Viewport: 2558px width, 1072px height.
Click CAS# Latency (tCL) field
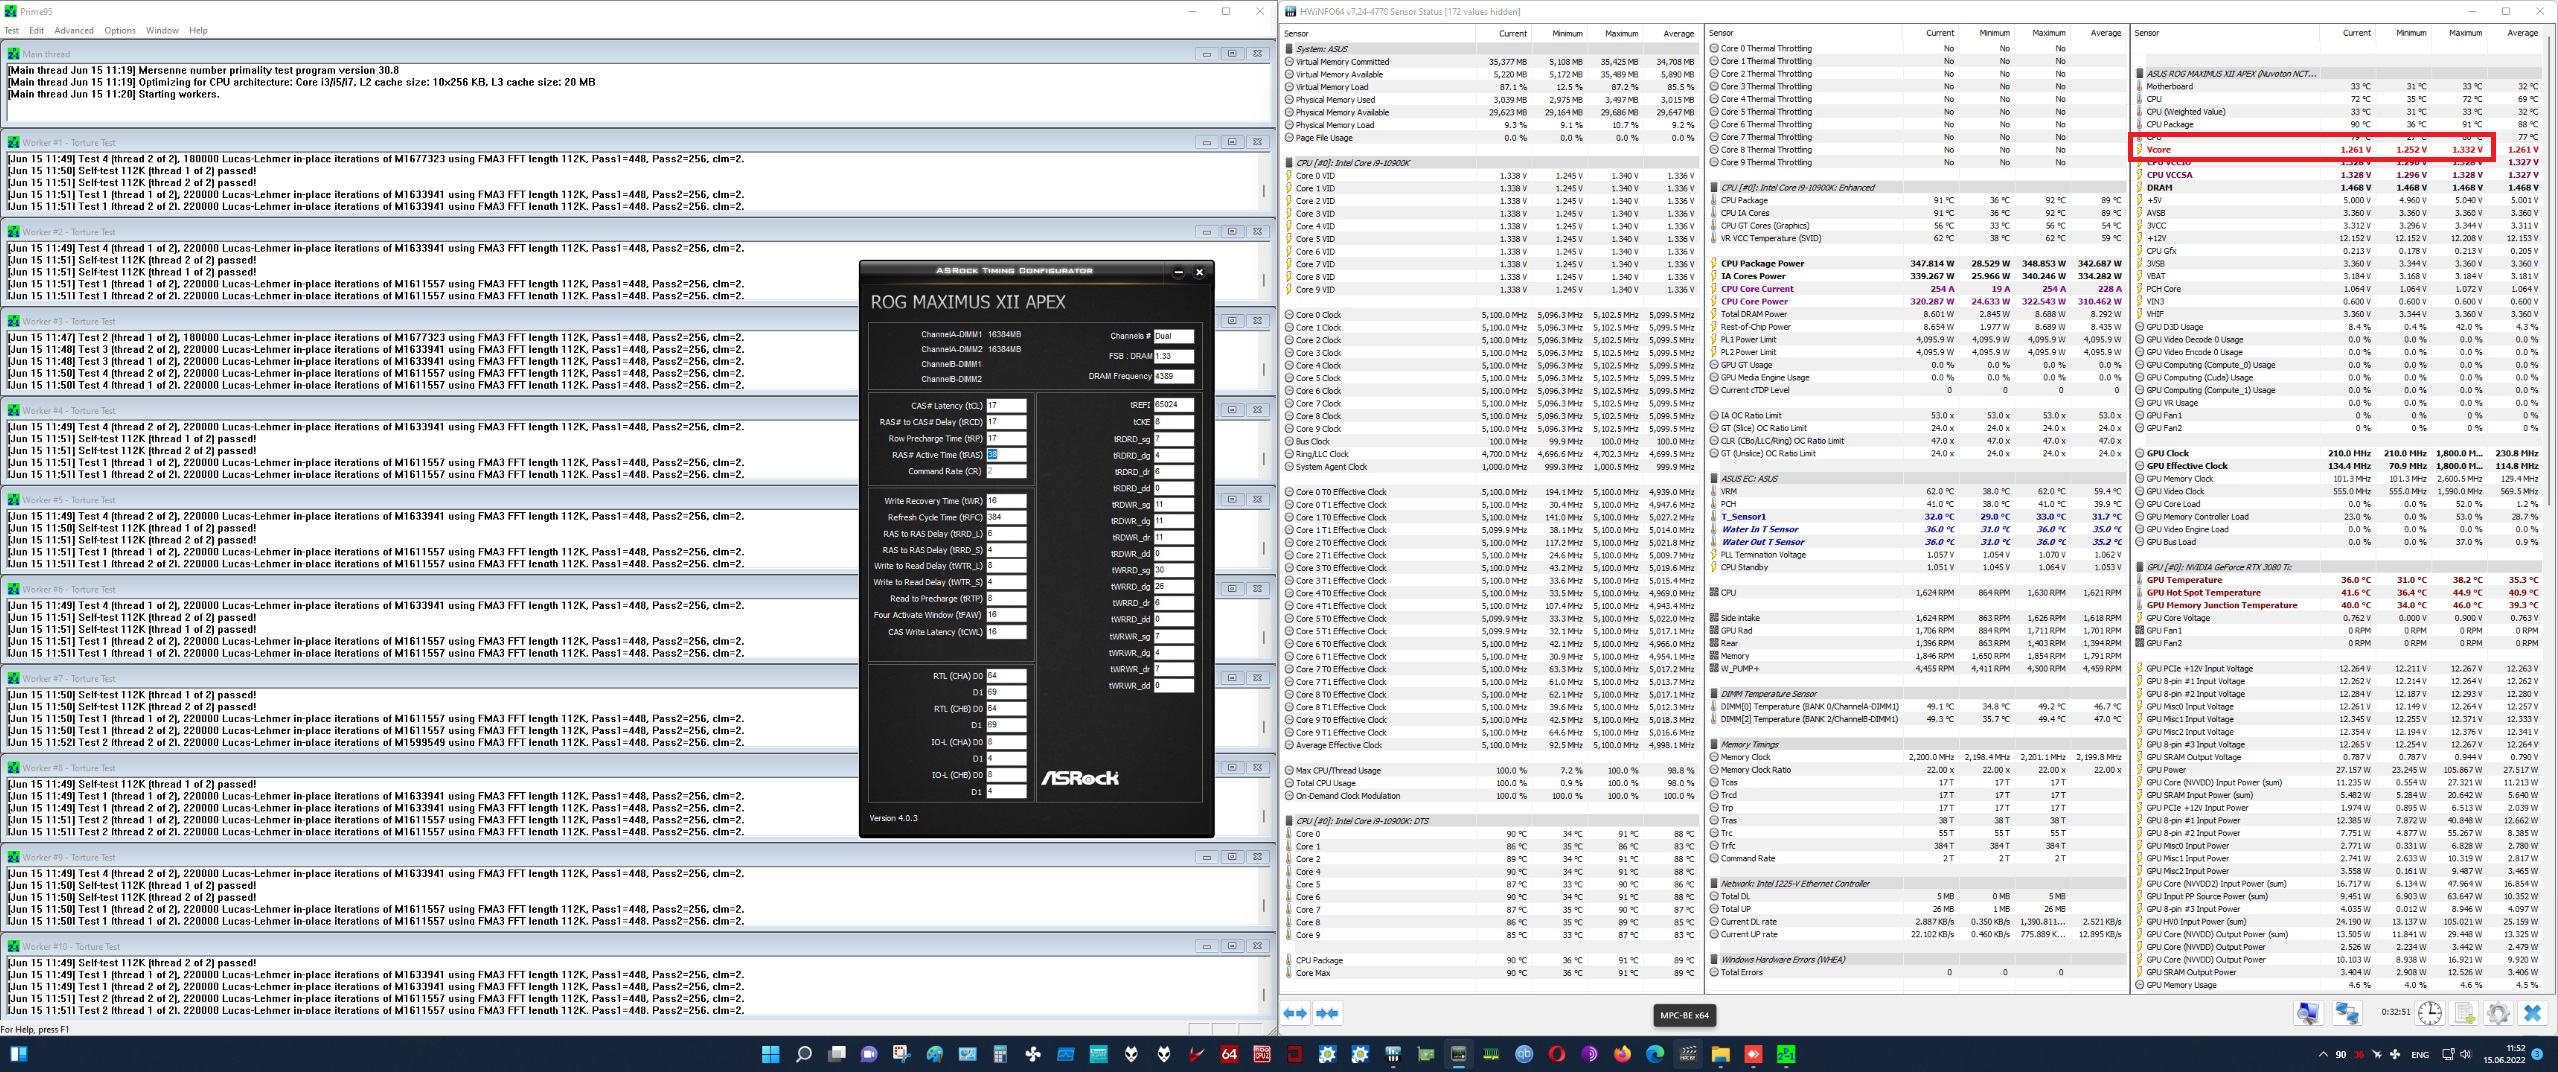tap(1006, 406)
